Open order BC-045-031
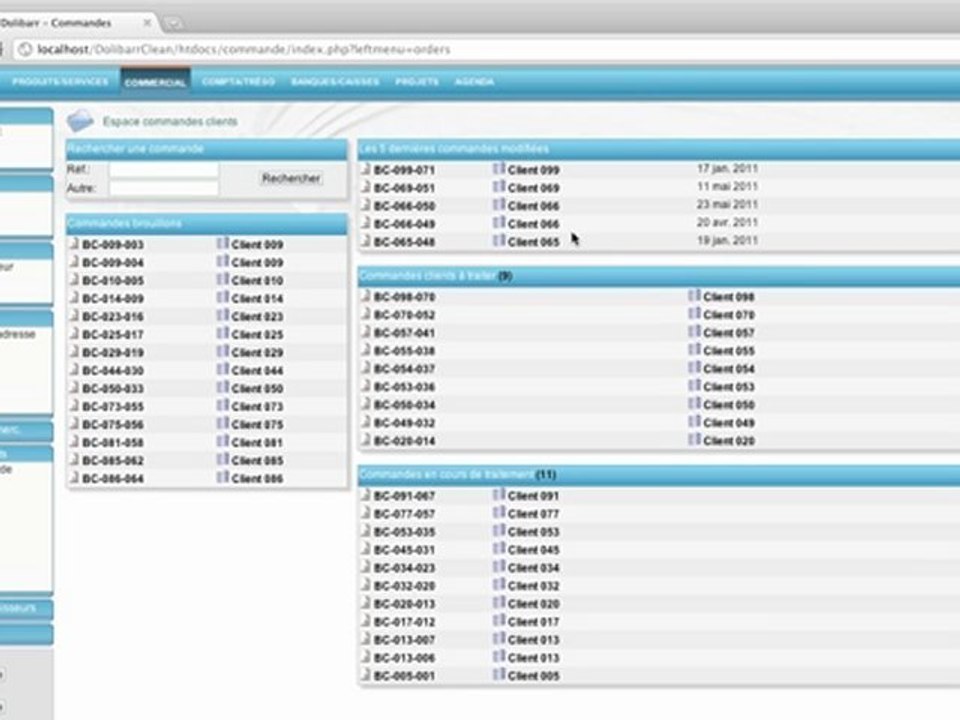960x720 pixels. 404,550
